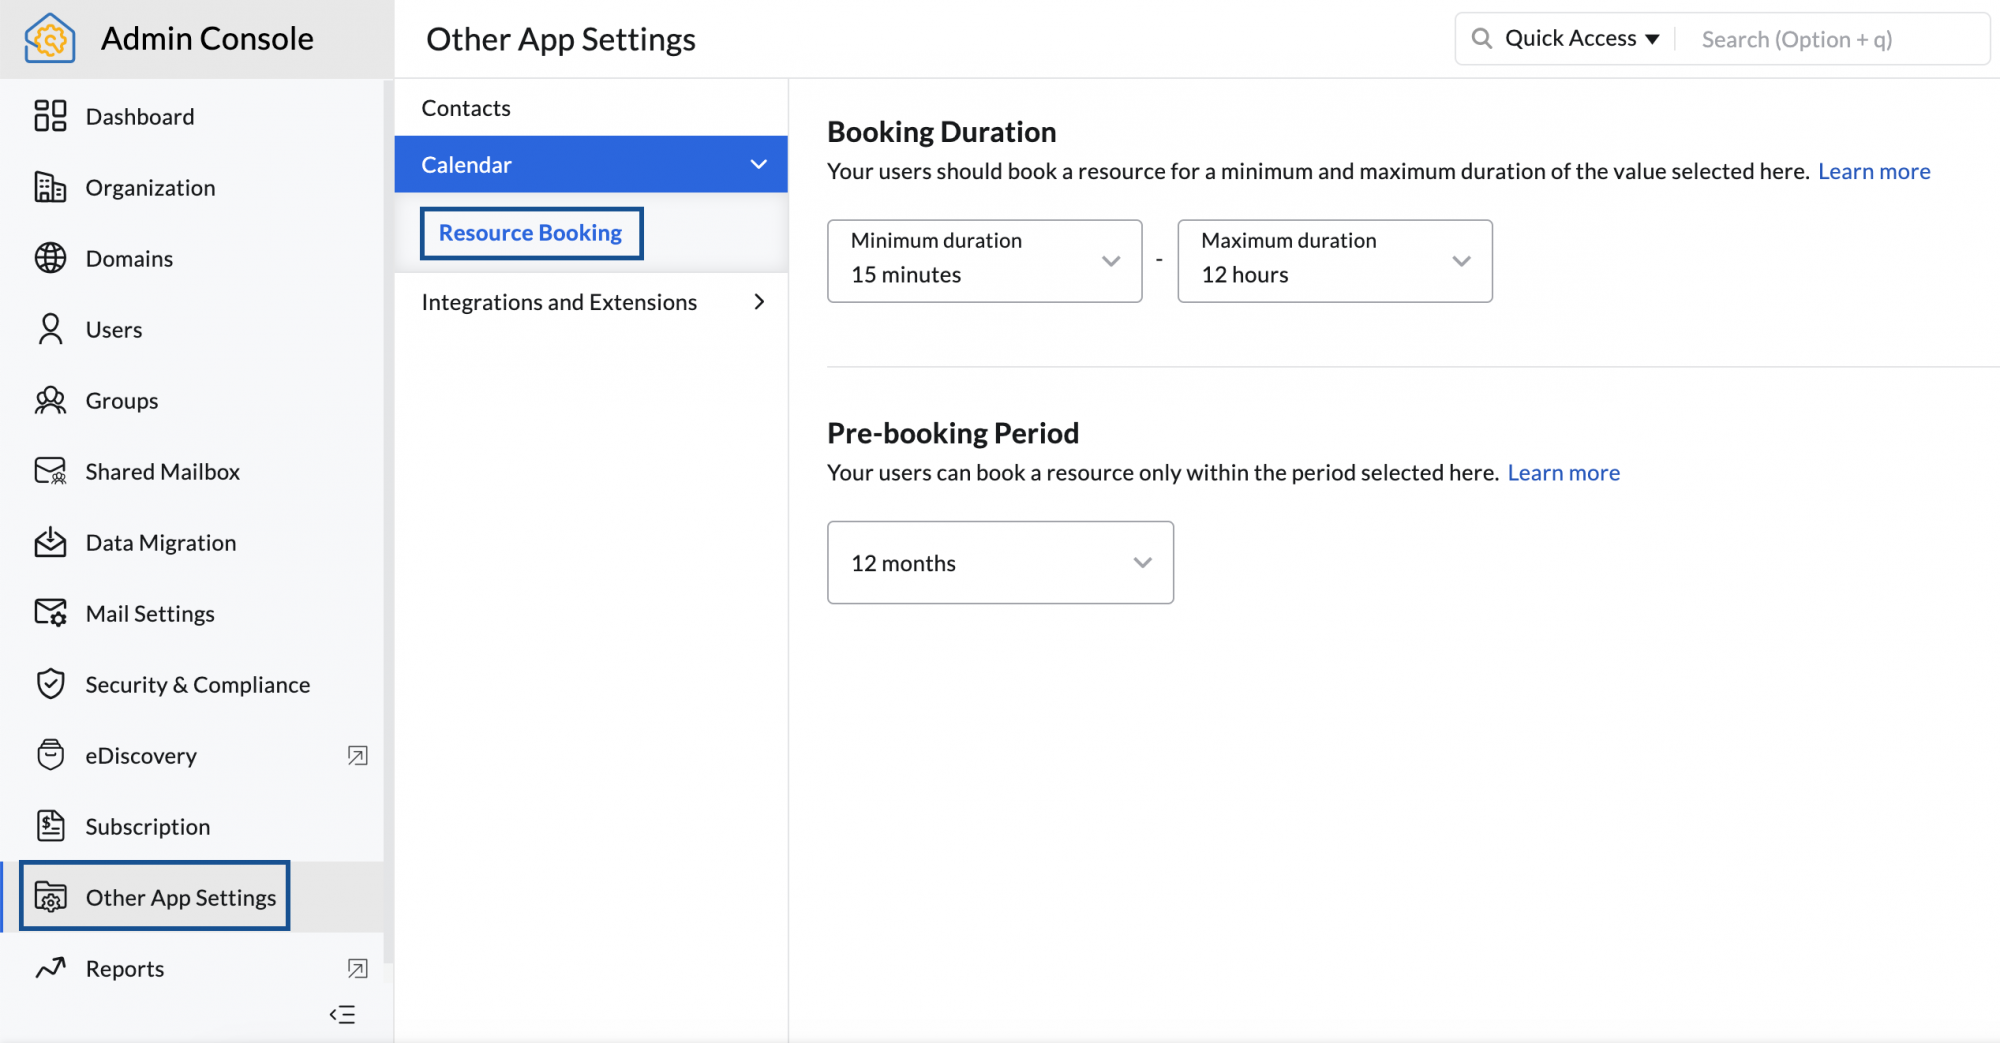Open Dashboard via its grid icon

[50, 116]
